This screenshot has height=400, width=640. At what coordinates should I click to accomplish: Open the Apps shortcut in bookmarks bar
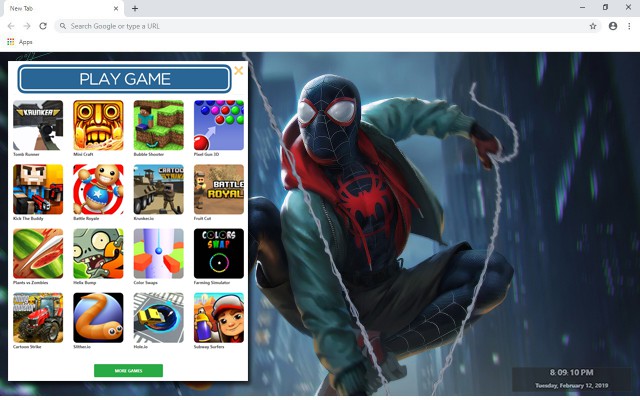click(x=20, y=42)
